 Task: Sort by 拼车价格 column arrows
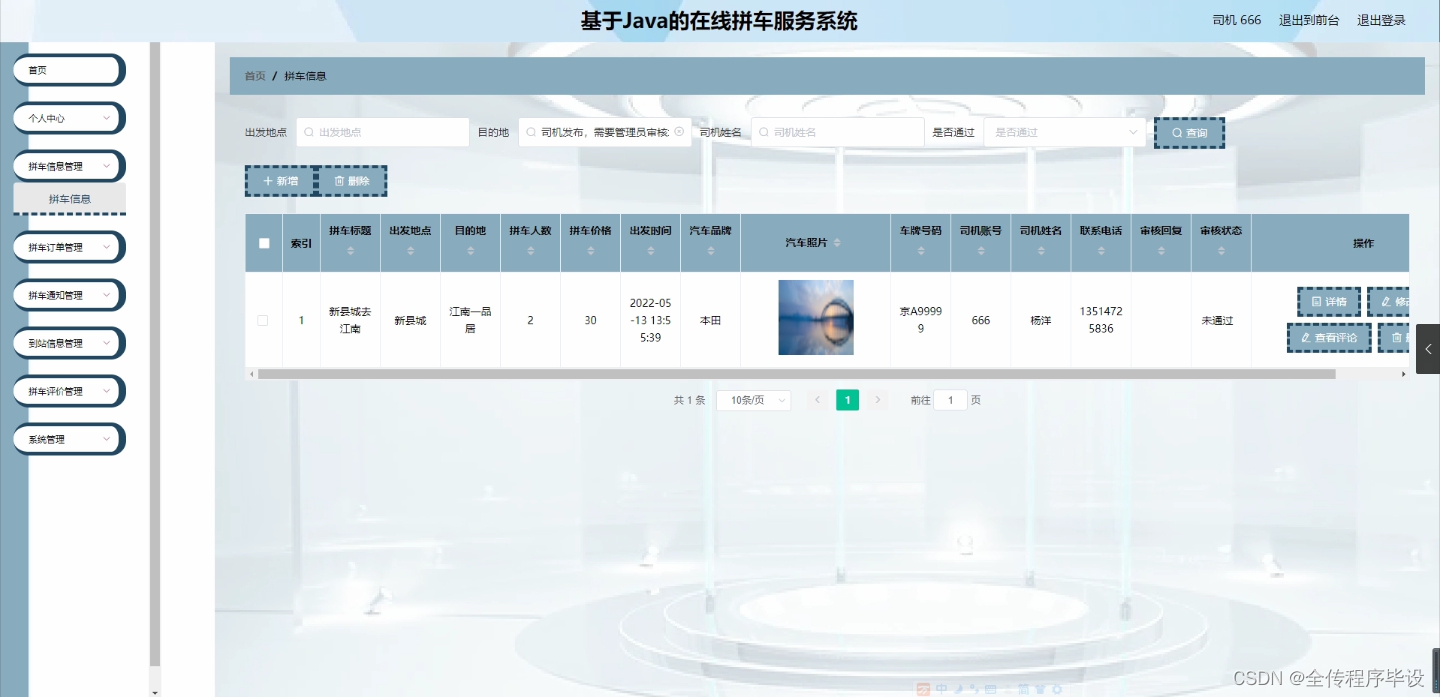pyautogui.click(x=590, y=251)
